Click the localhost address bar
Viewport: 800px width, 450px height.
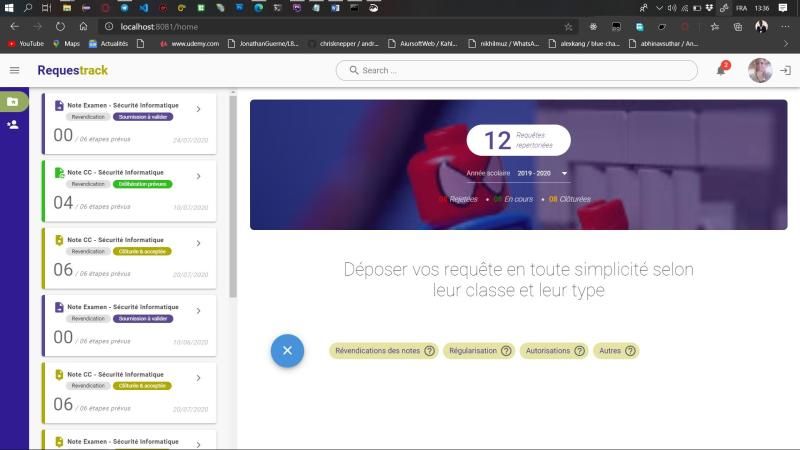click(337, 27)
